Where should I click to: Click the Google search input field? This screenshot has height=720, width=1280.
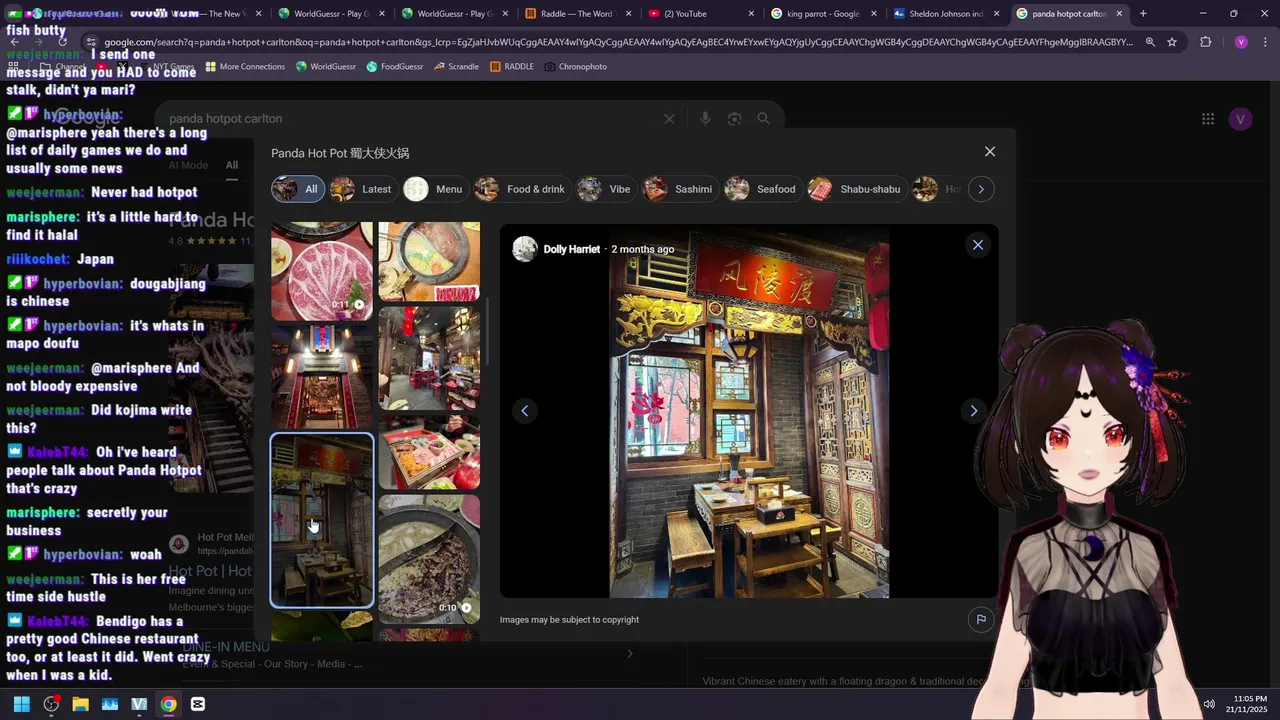click(410, 119)
